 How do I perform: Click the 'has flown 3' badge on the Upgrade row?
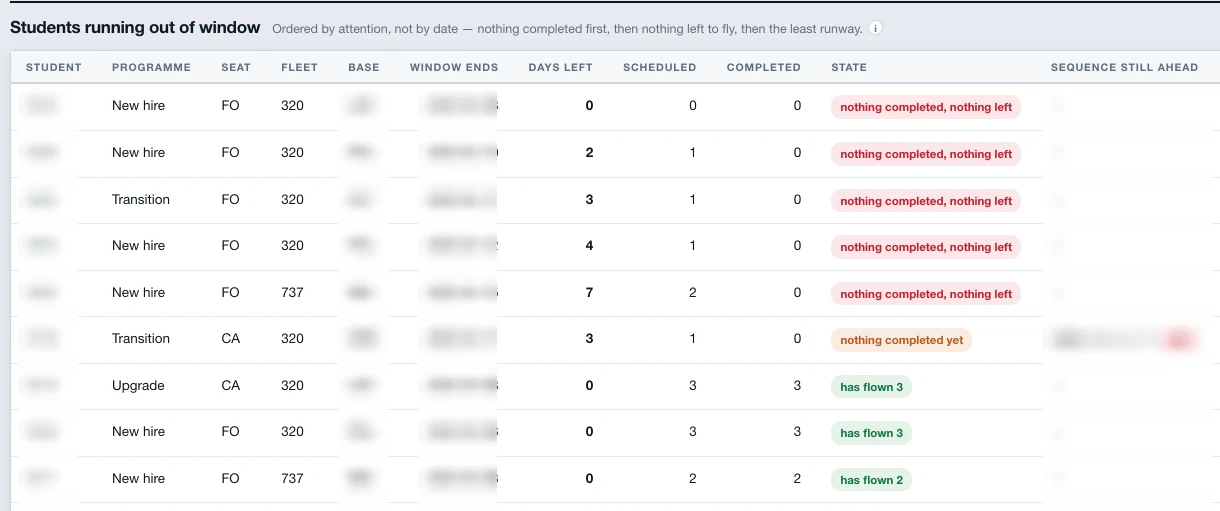(871, 387)
